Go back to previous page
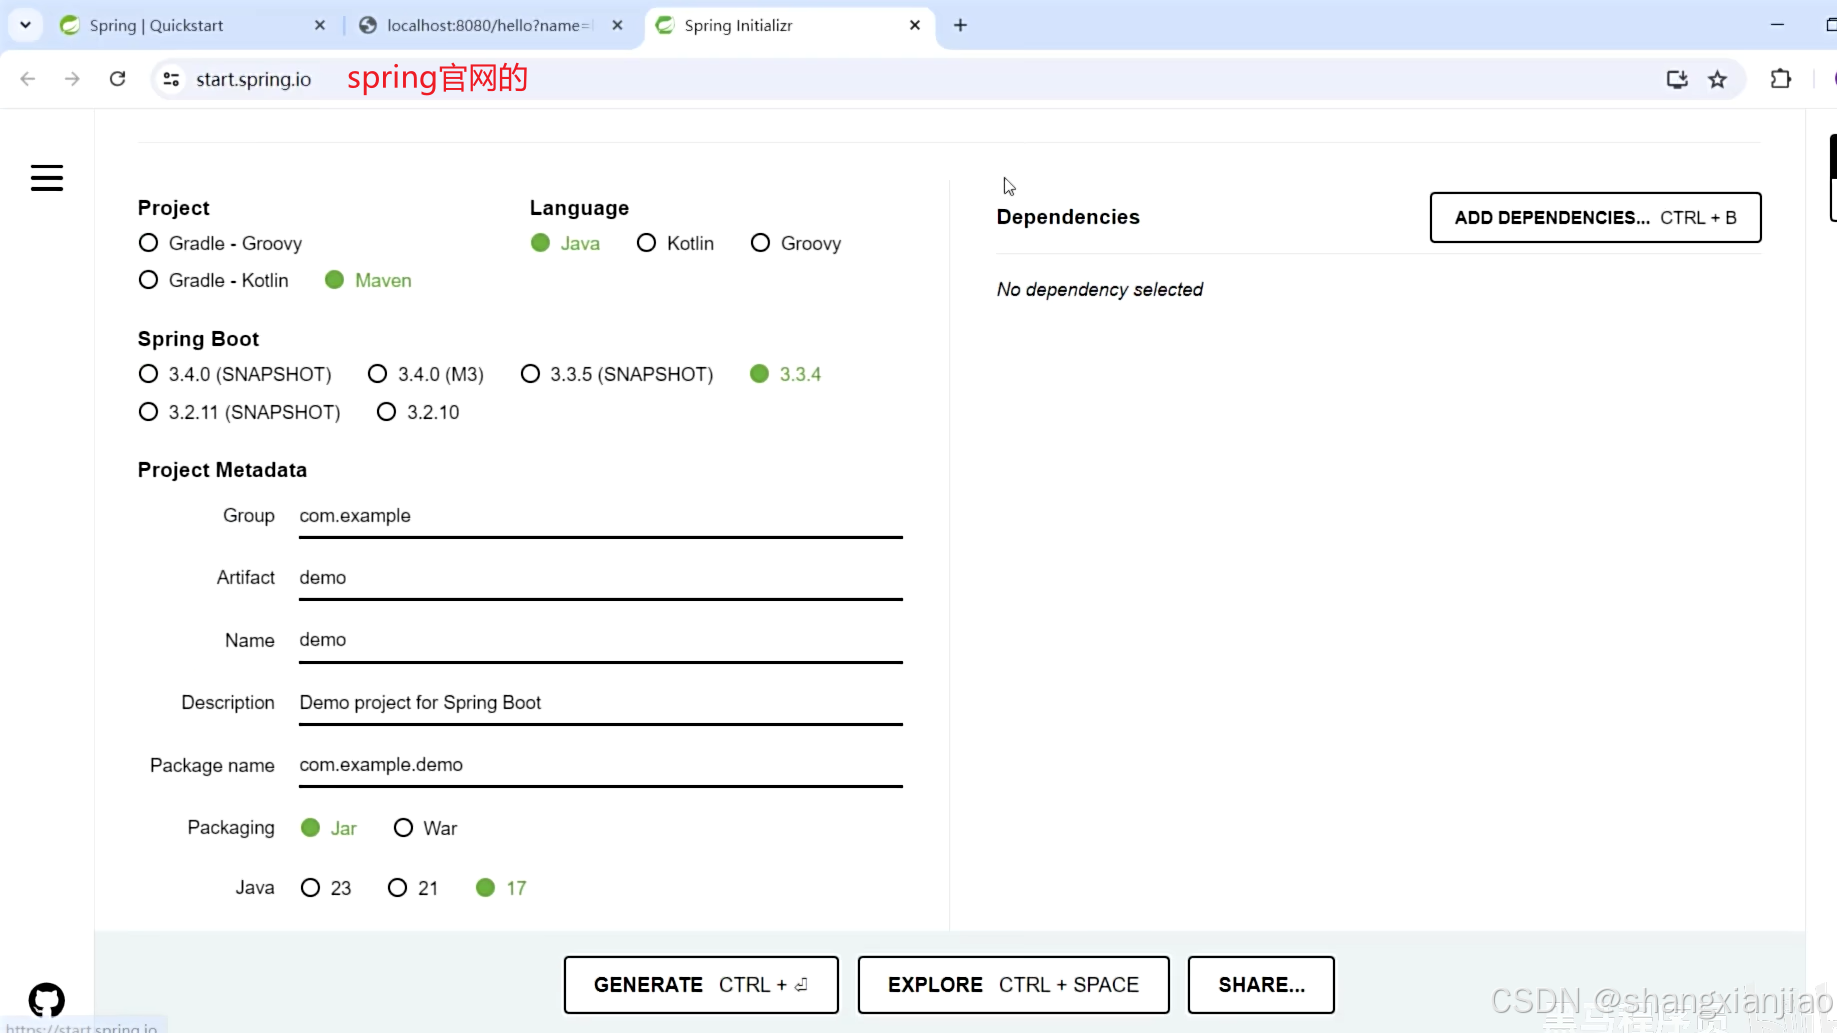The width and height of the screenshot is (1837, 1033). point(28,79)
